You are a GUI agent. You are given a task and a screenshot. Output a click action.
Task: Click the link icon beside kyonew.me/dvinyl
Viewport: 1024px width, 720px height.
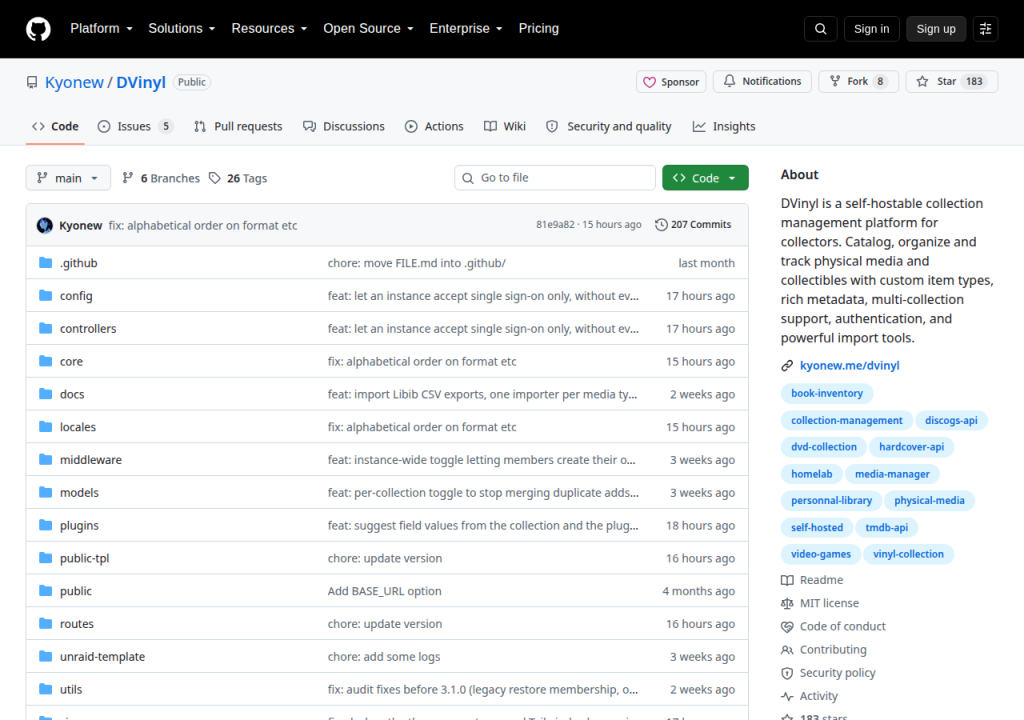tap(787, 366)
